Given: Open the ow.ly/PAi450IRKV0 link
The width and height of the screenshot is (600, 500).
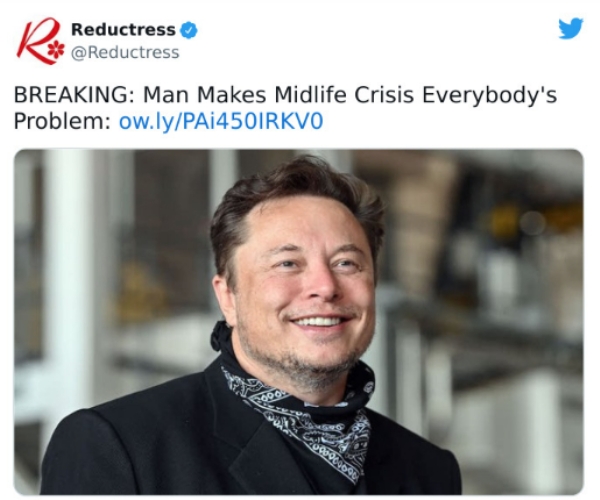Looking at the screenshot, I should click(x=221, y=121).
